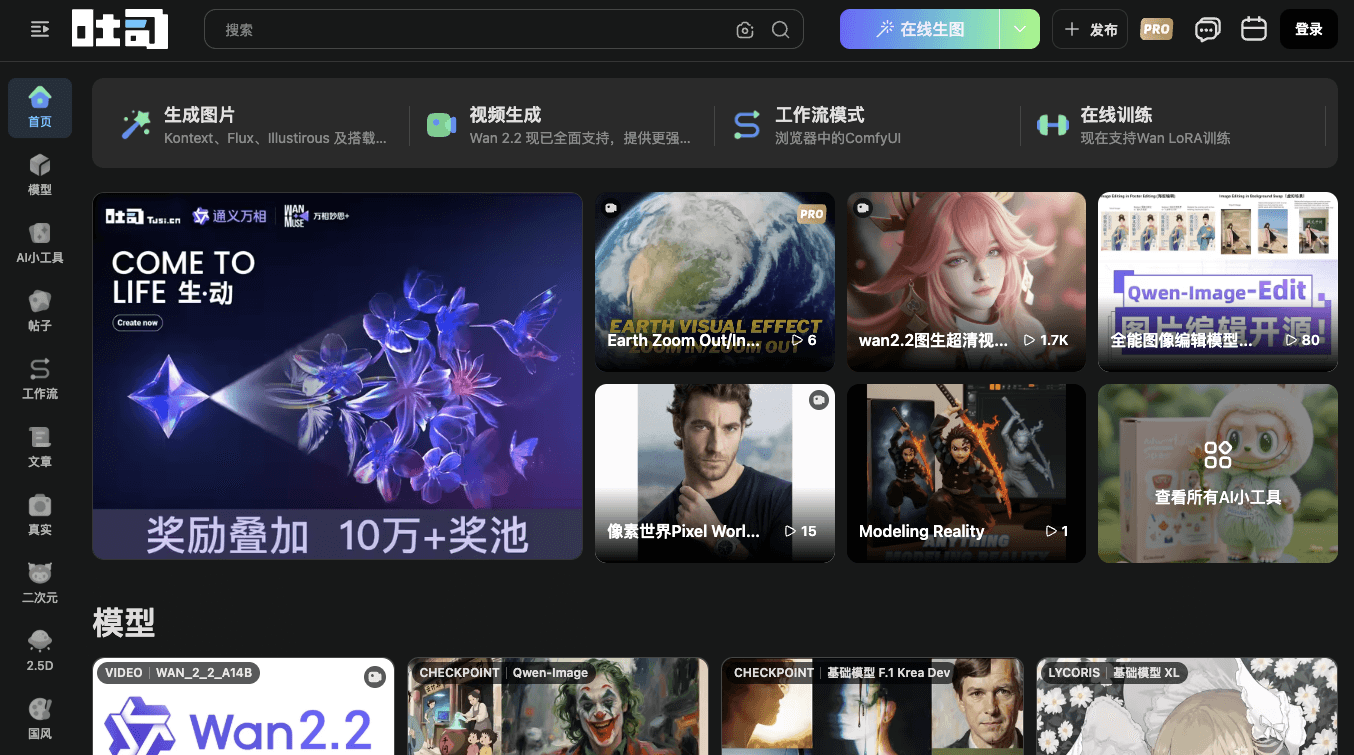Open the calendar check-in icon
The image size is (1354, 755).
pyautogui.click(x=1254, y=29)
